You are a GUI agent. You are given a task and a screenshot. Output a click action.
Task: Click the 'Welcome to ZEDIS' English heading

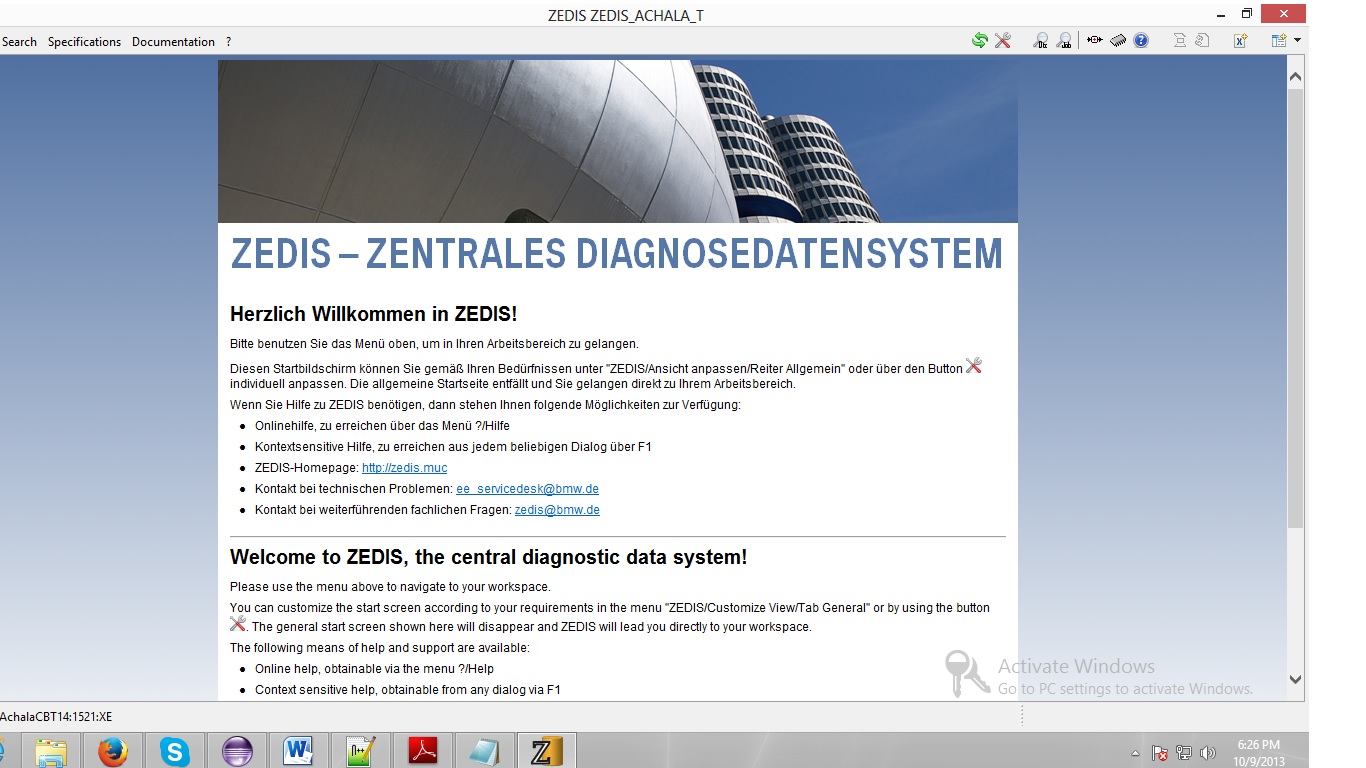tap(488, 557)
